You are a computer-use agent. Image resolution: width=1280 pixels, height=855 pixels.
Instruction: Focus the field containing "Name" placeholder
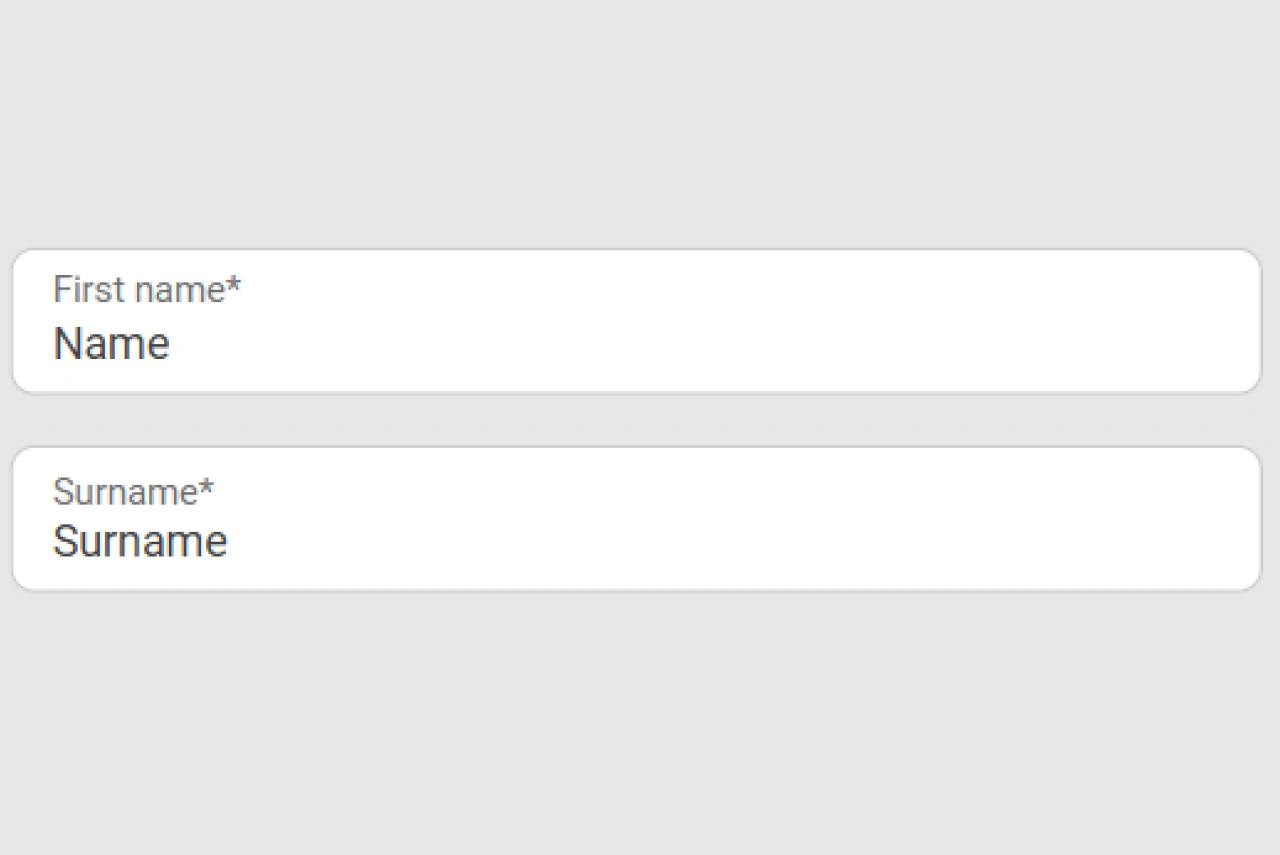pyautogui.click(x=636, y=343)
